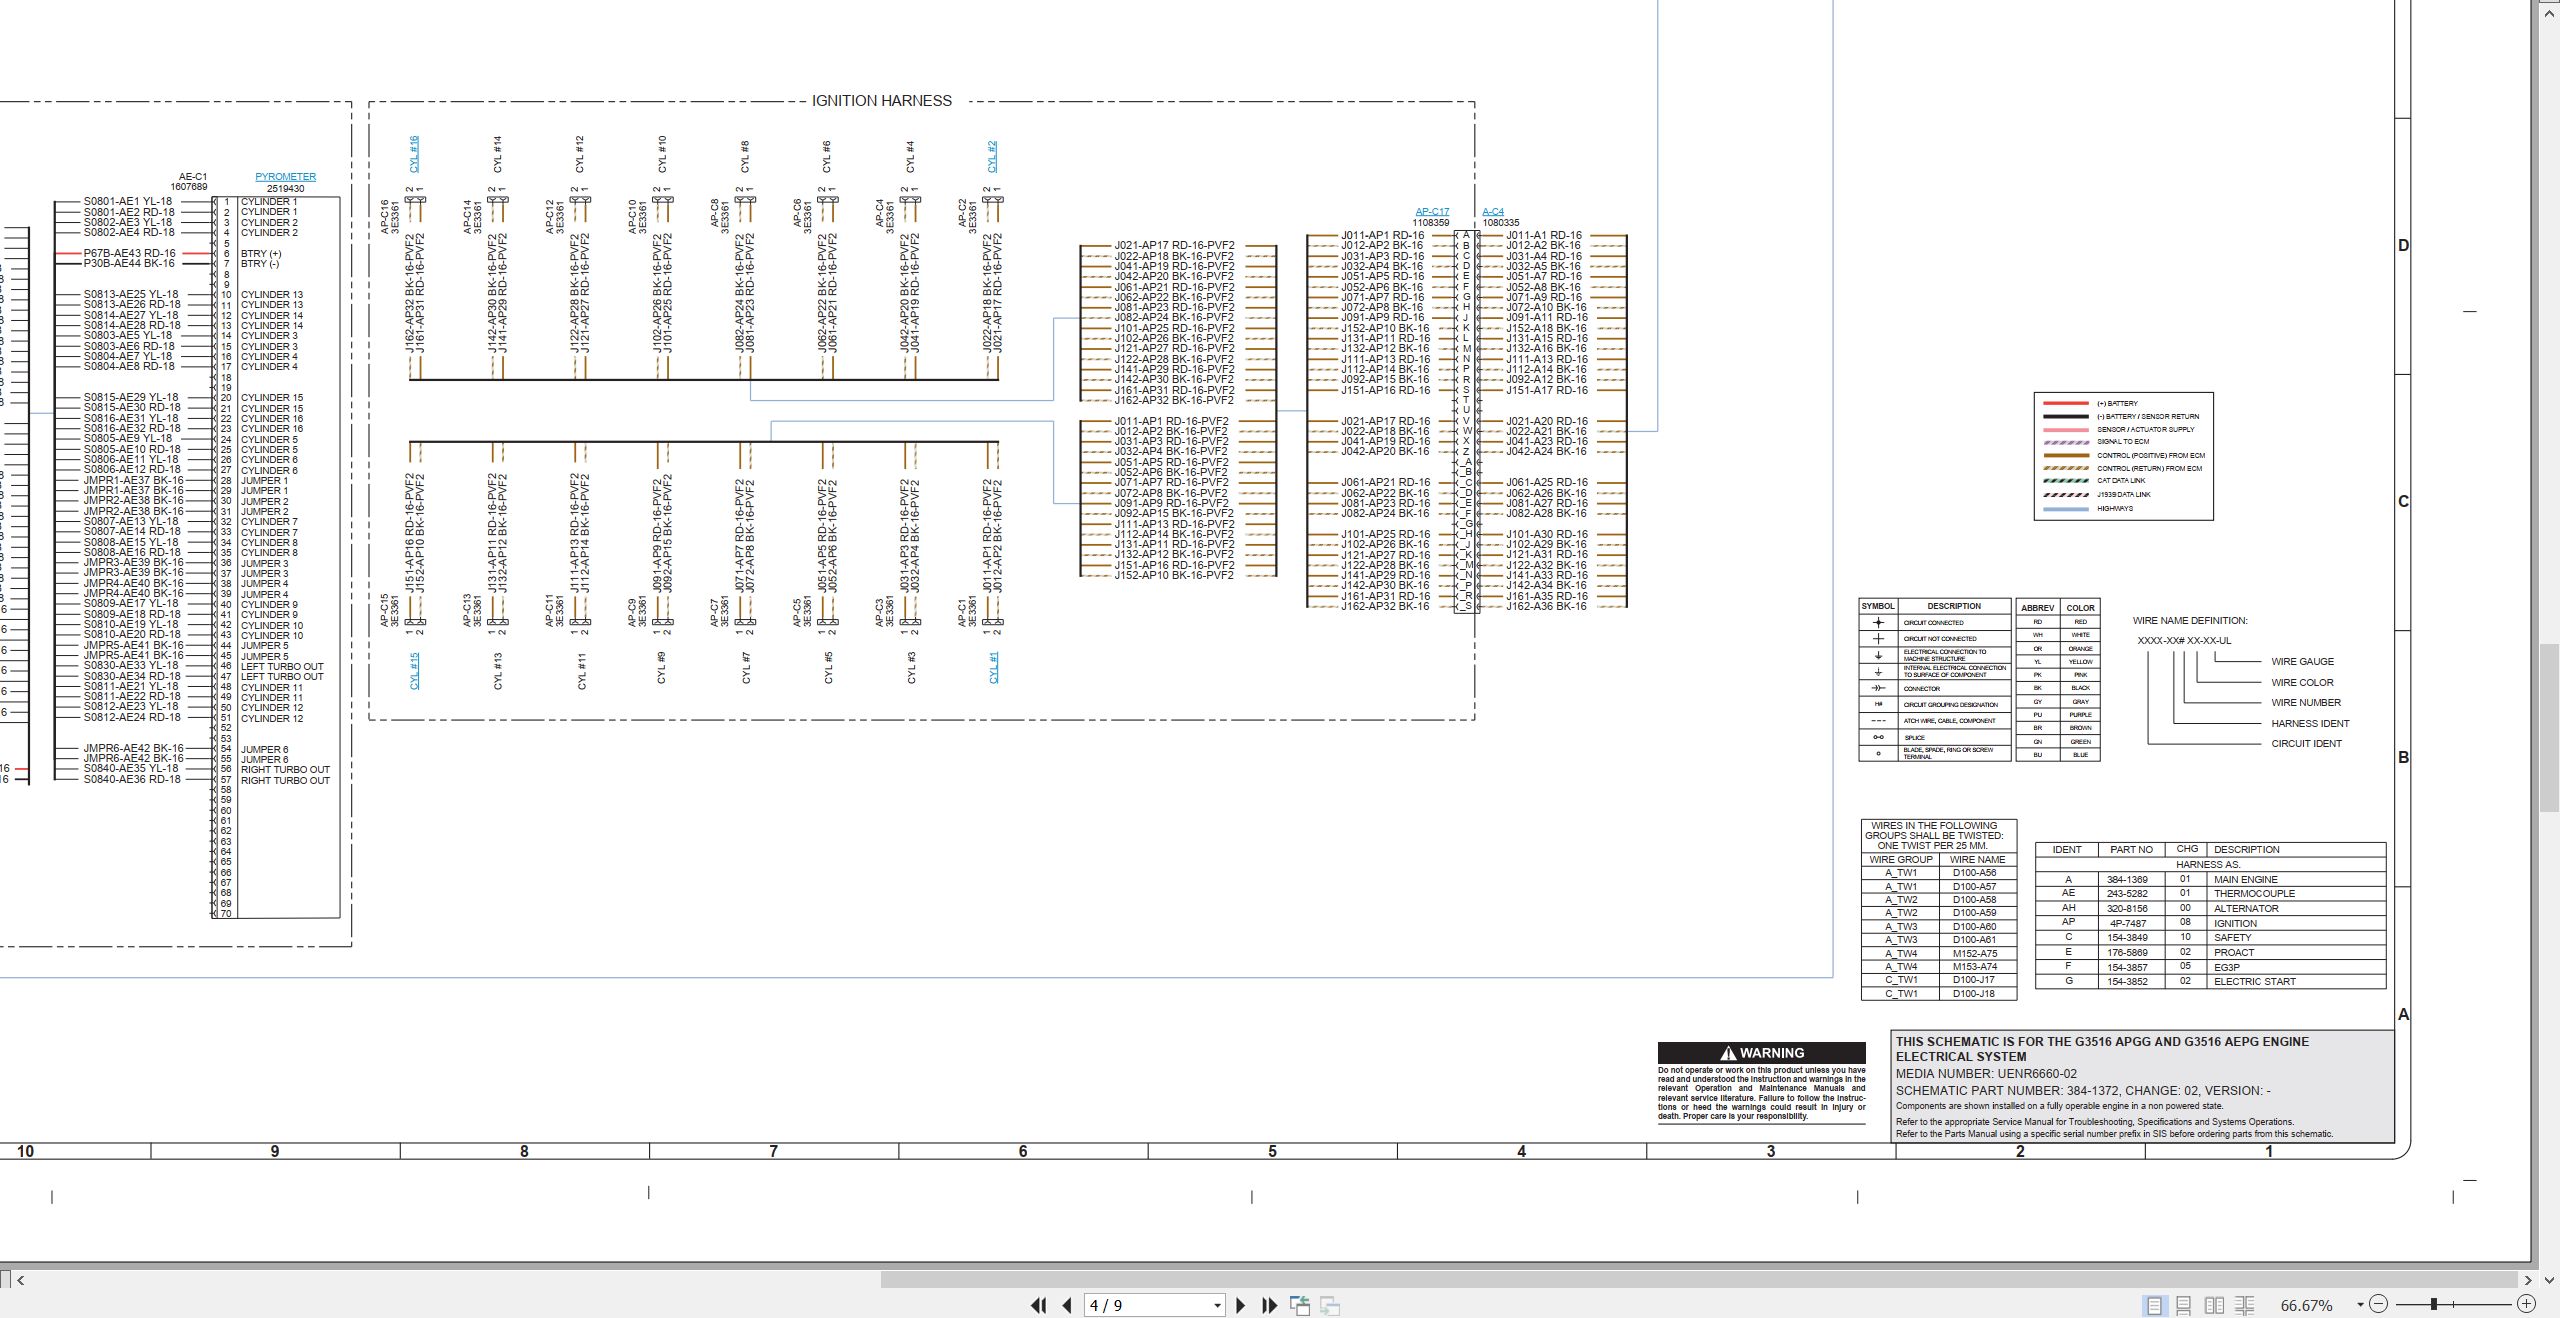Click the CIRCUIT CONNECTED symbol description
The image size is (2560, 1318).
tap(1933, 623)
